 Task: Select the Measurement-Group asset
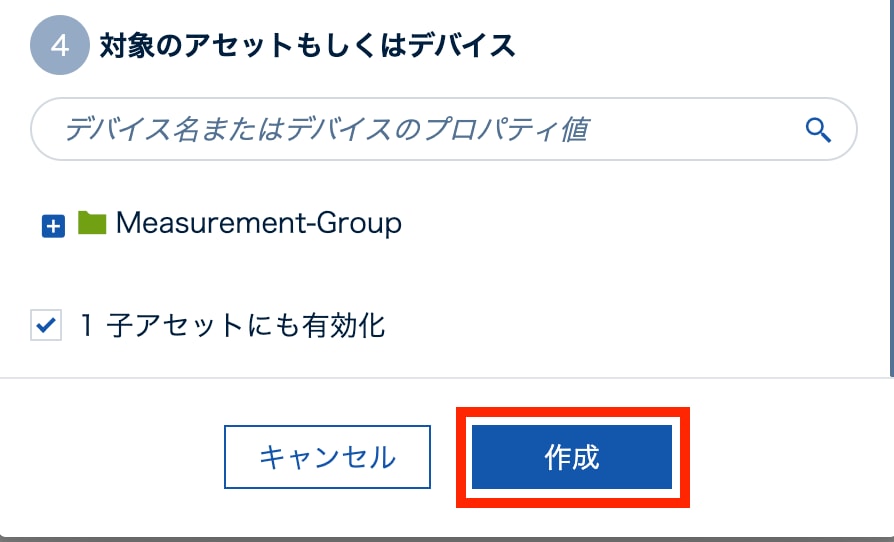pos(258,222)
